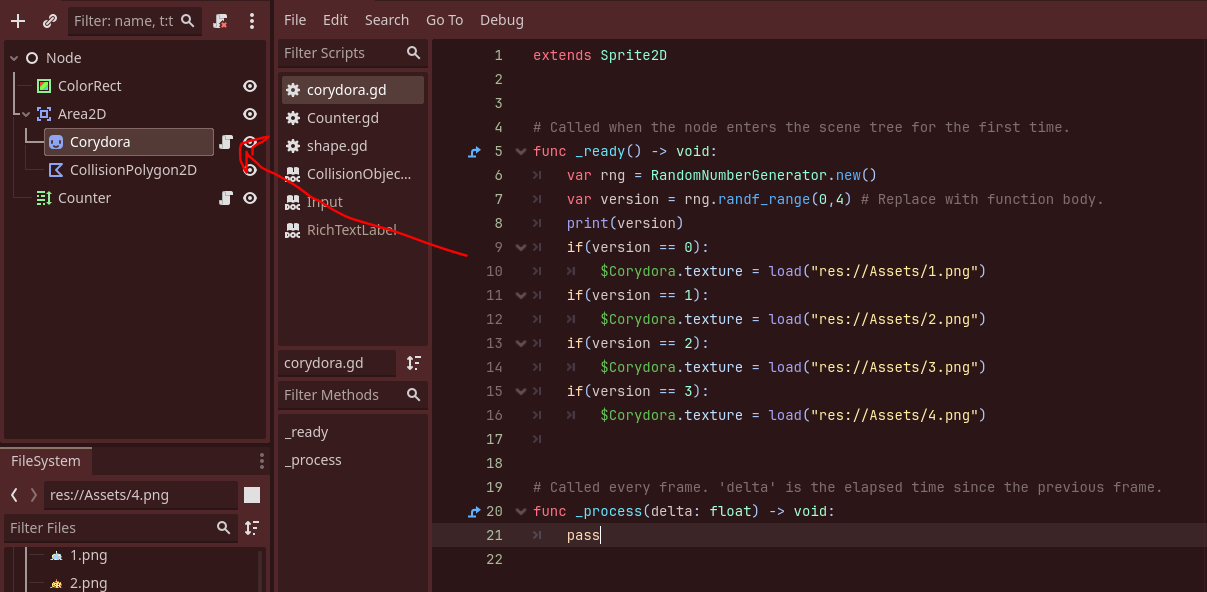Click the sort icon beside the corydora.gd box
1207x592 pixels.
[413, 363]
